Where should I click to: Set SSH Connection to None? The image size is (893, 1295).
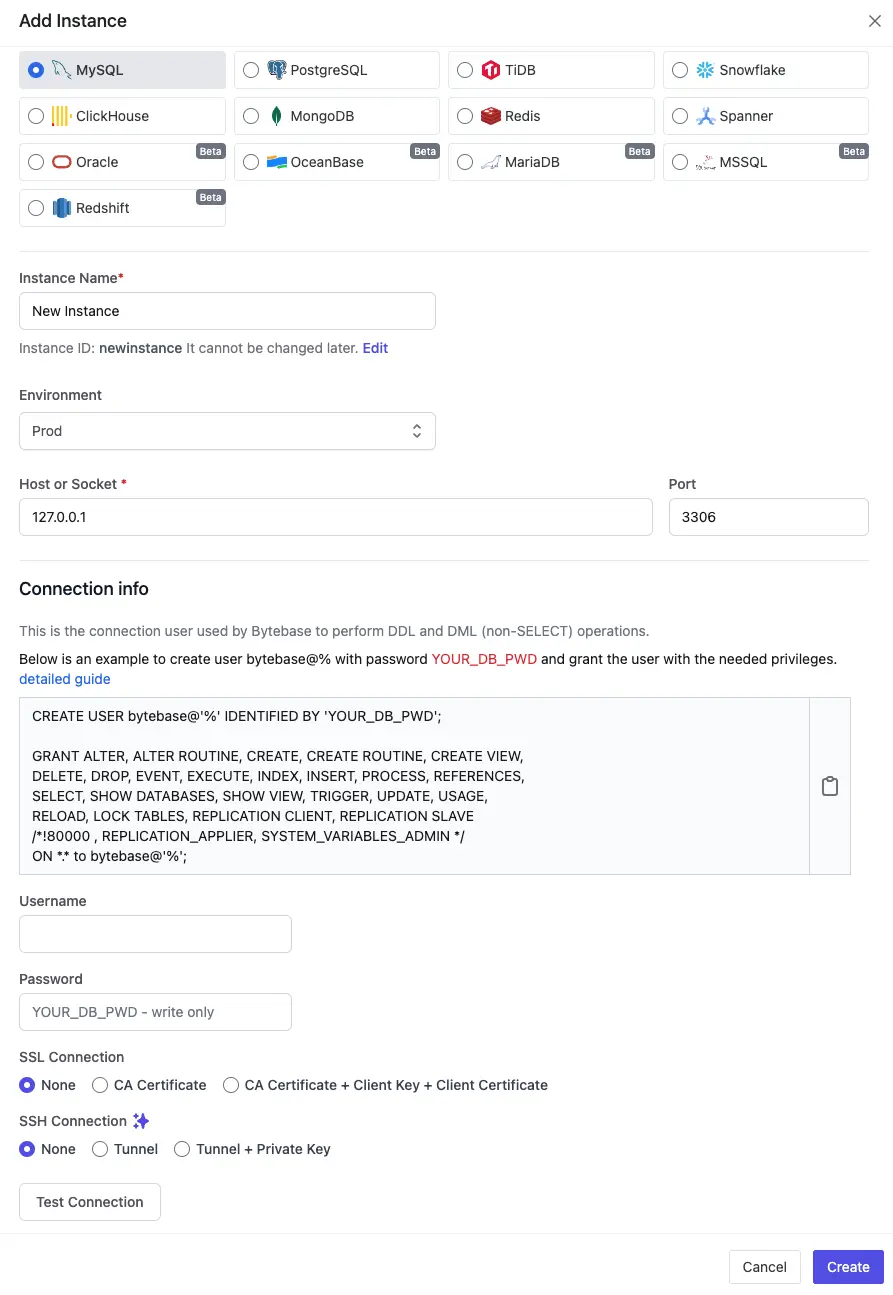[27, 1149]
